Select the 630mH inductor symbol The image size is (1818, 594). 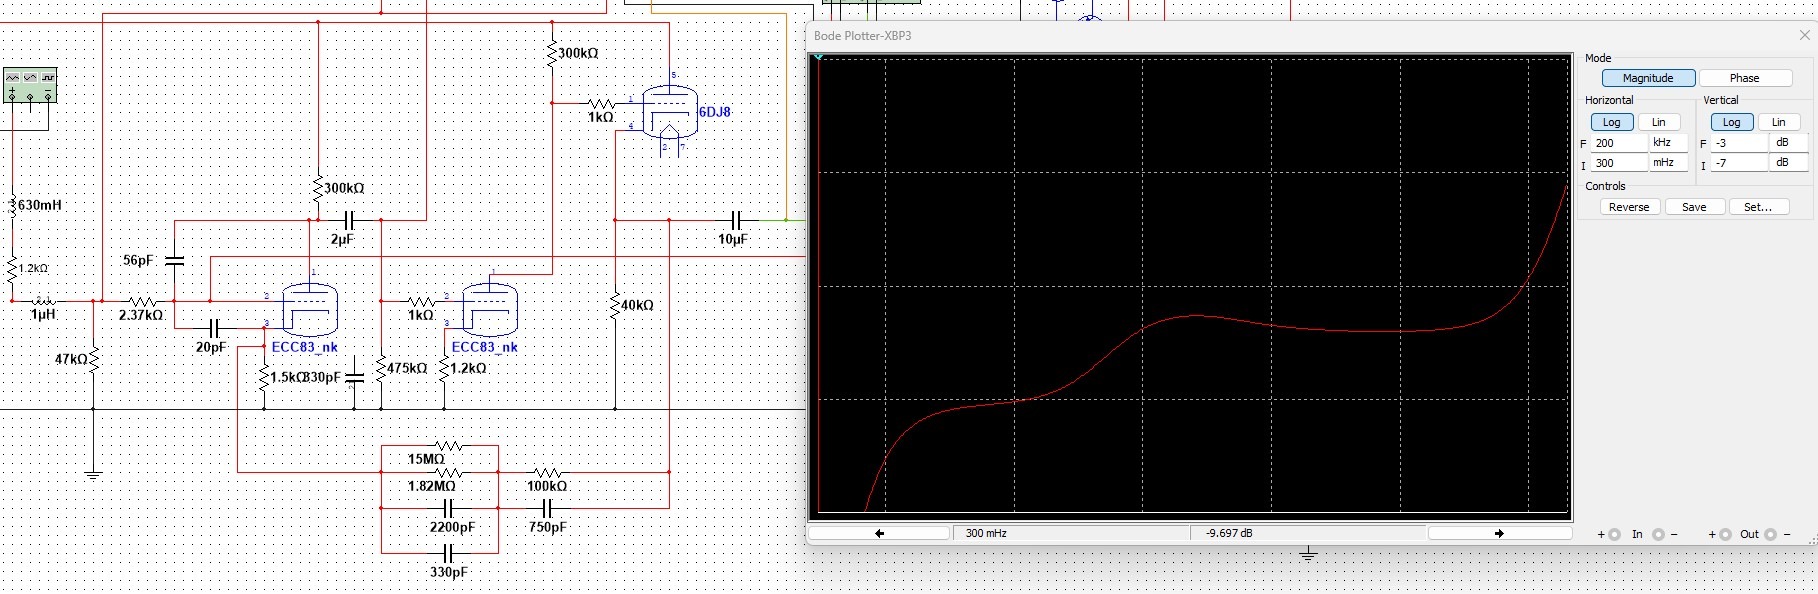(x=13, y=205)
